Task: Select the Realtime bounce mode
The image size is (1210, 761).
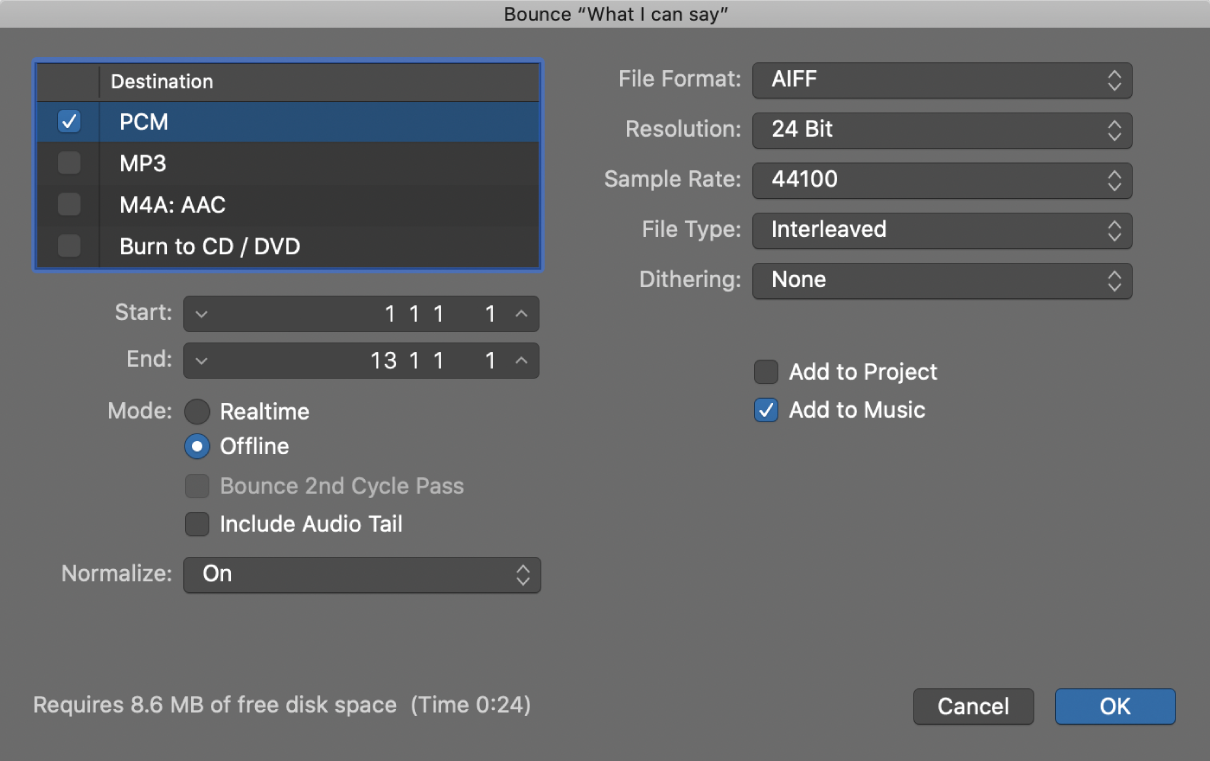Action: pyautogui.click(x=197, y=411)
